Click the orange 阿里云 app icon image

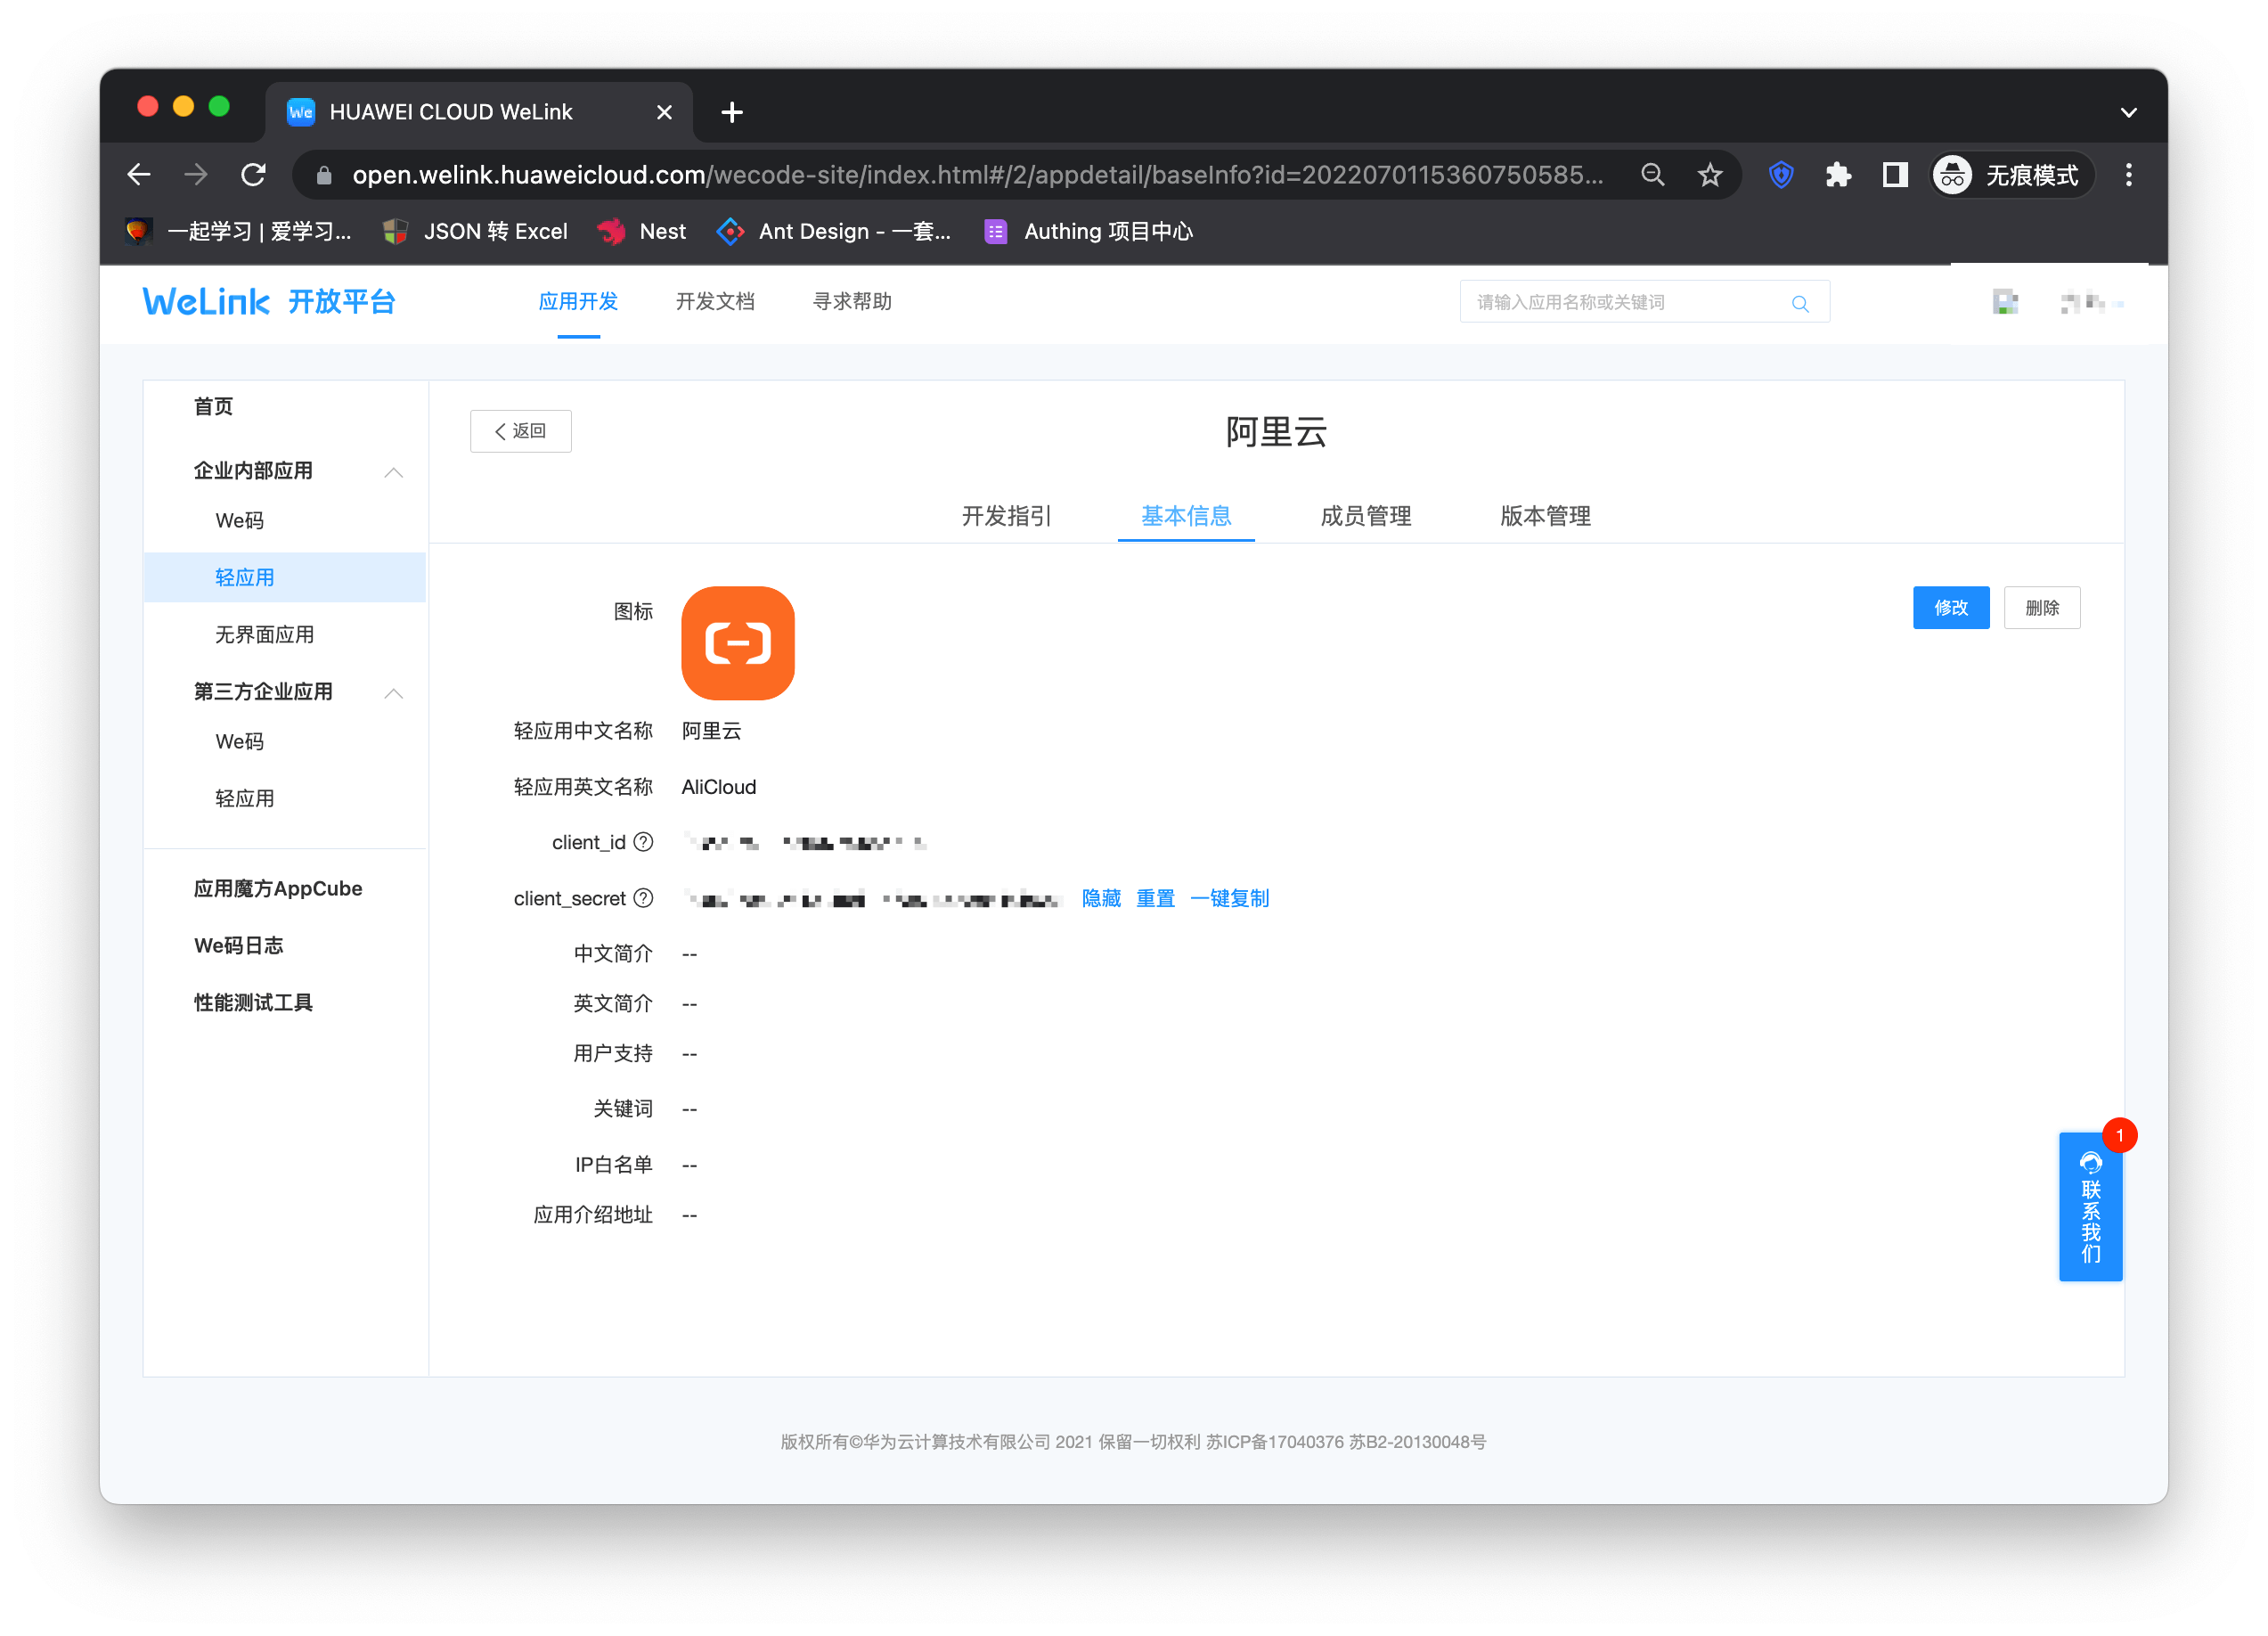[x=737, y=642]
